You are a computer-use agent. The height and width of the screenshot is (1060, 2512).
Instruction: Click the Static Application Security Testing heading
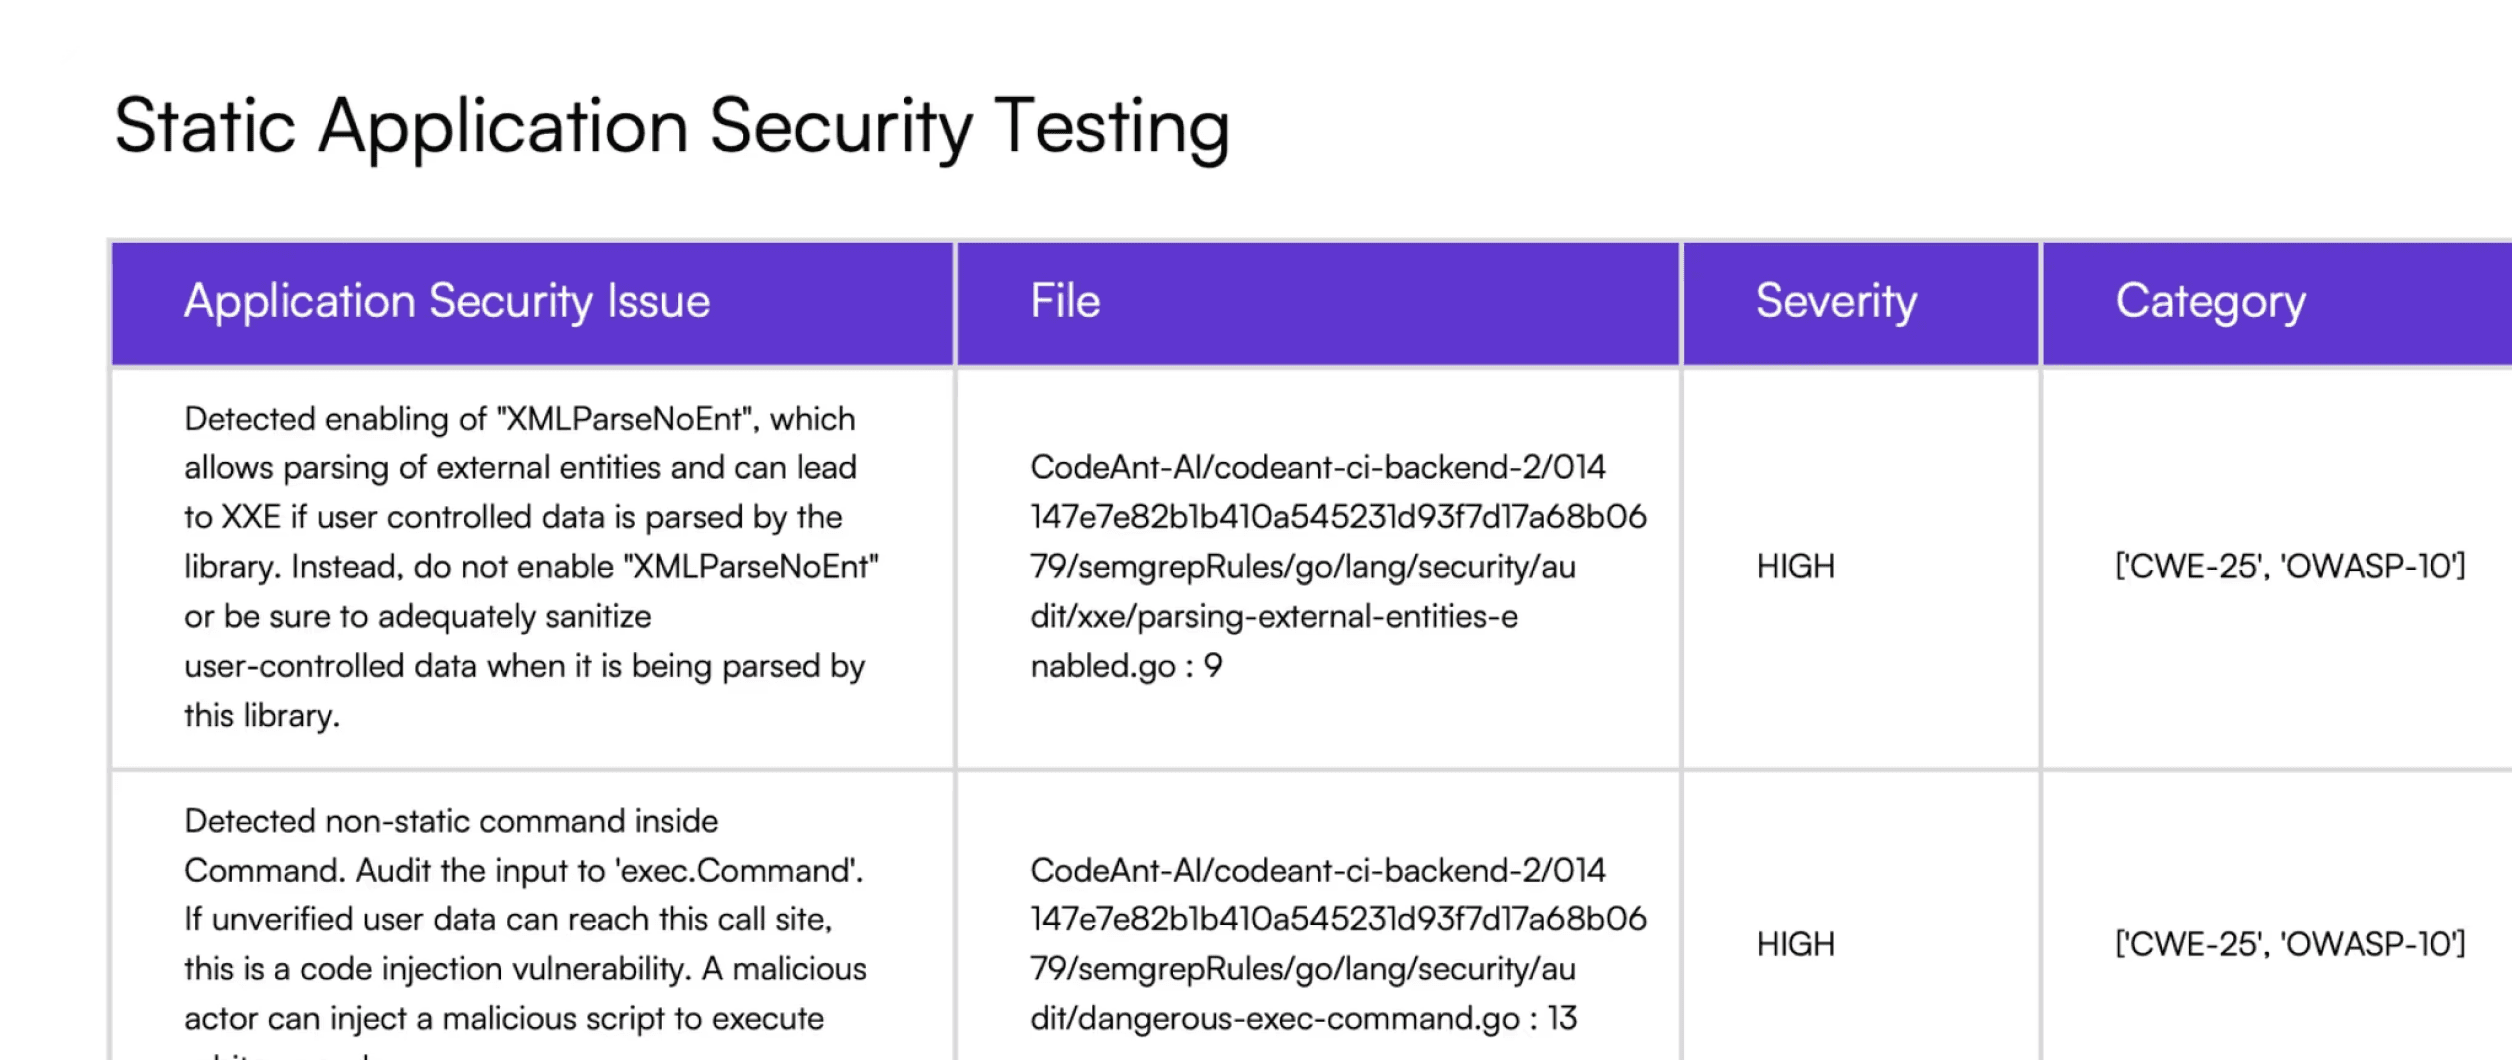(672, 127)
